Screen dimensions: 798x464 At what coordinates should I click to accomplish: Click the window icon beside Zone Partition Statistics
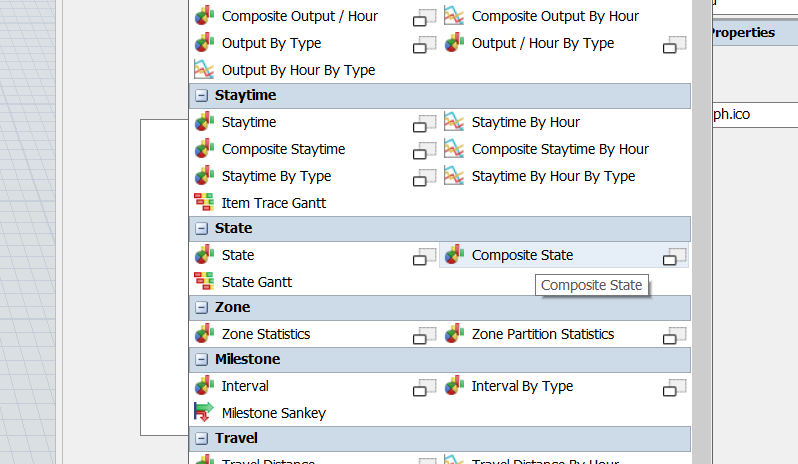point(675,335)
